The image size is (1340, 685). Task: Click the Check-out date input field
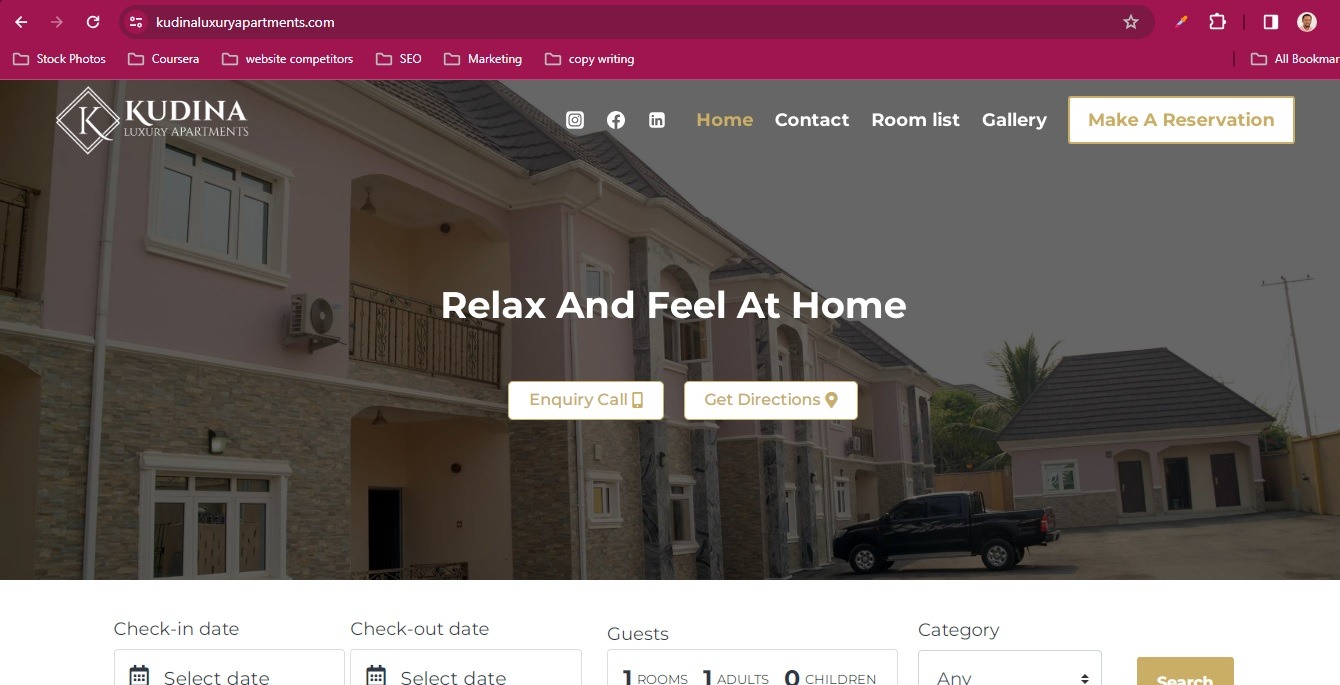[466, 668]
